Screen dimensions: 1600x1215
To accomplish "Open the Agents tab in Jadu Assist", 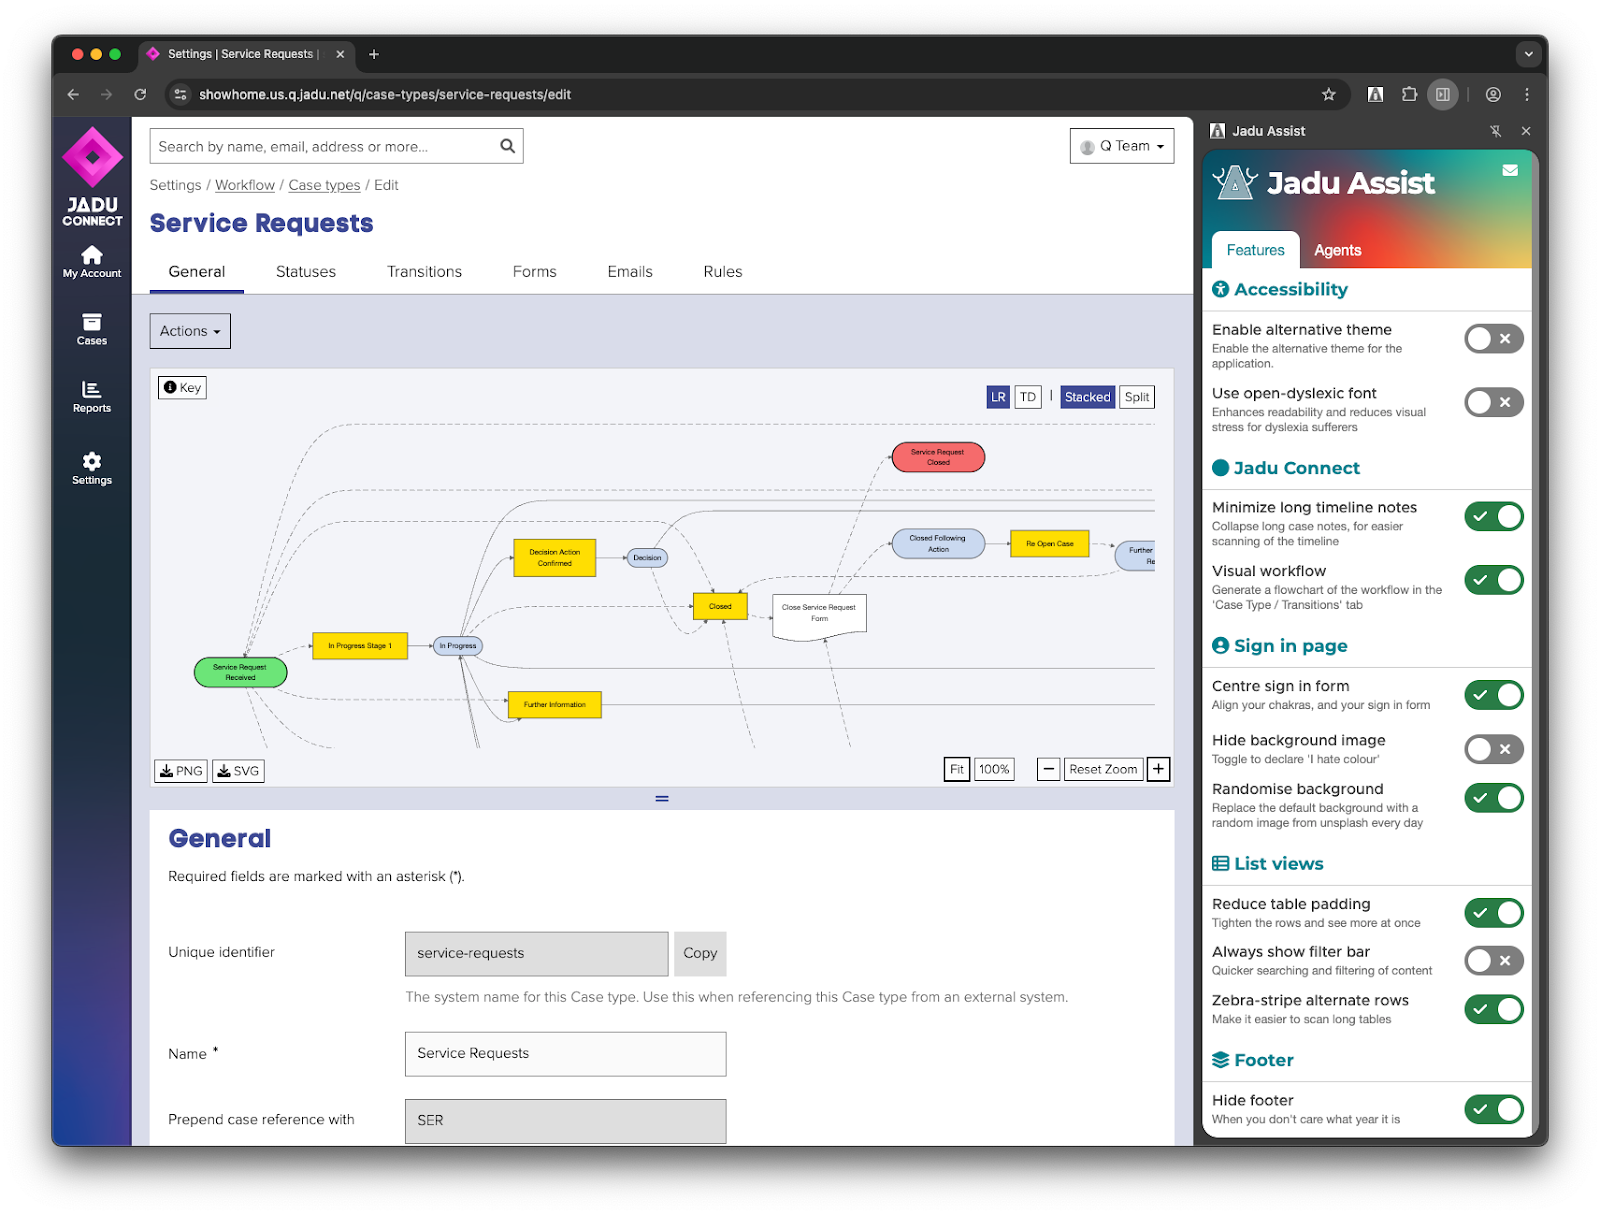I will click(x=1337, y=250).
